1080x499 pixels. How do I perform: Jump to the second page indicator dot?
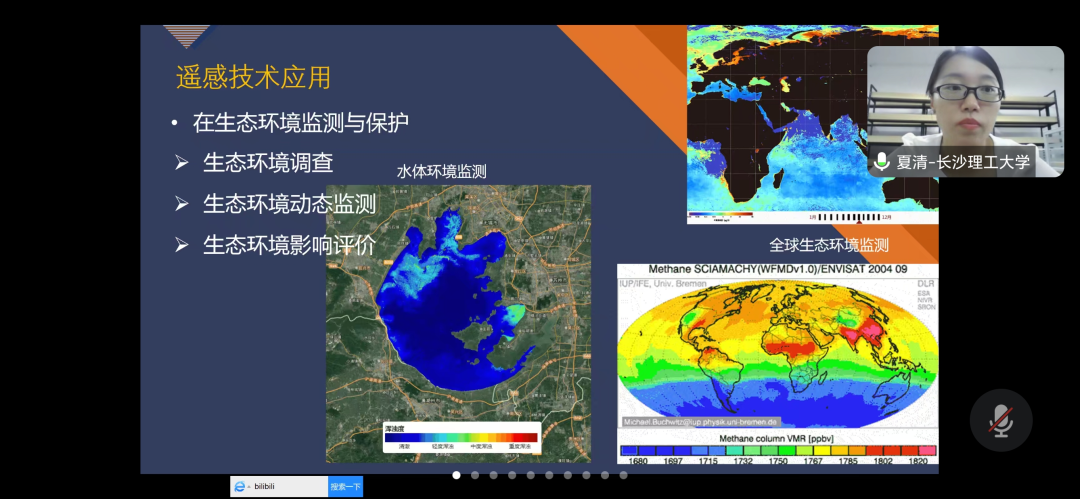475,475
